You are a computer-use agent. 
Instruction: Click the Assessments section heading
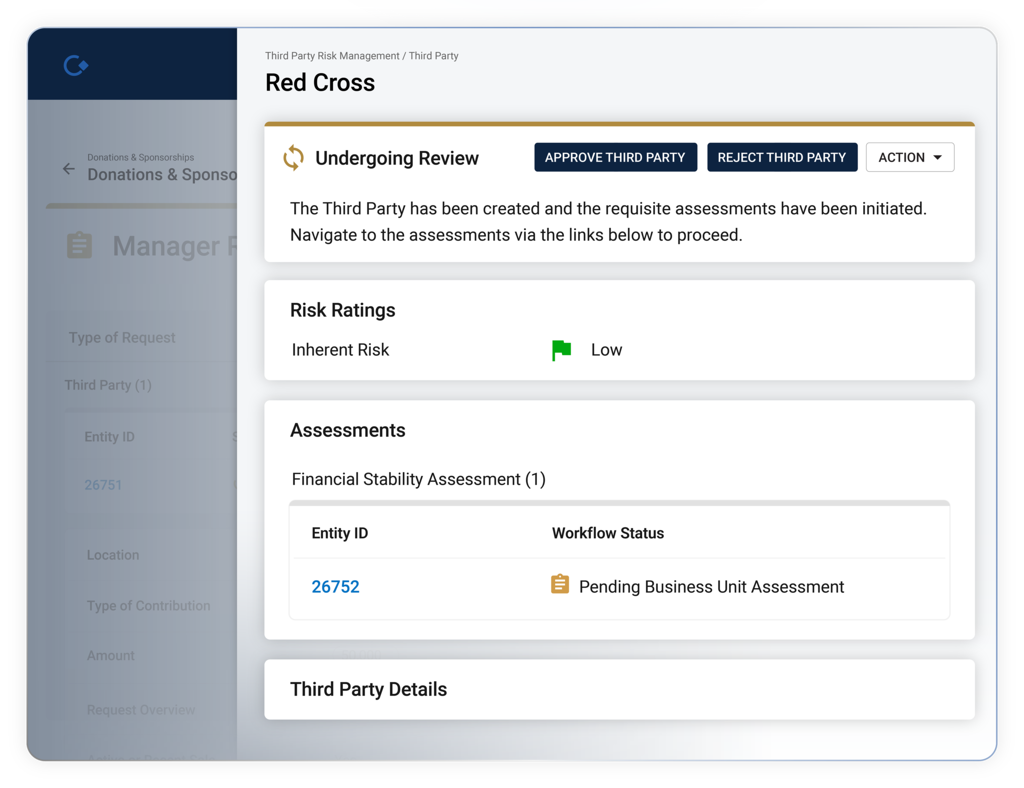coord(347,430)
